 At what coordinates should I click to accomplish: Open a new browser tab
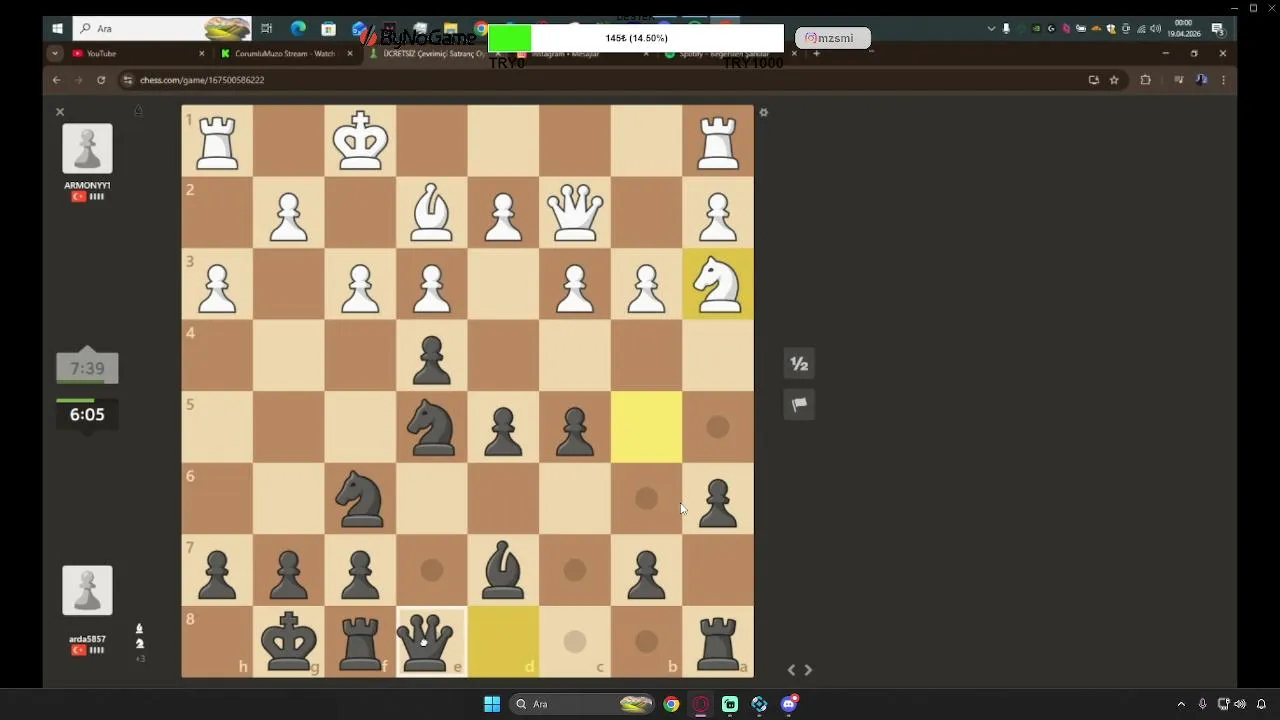click(x=816, y=53)
